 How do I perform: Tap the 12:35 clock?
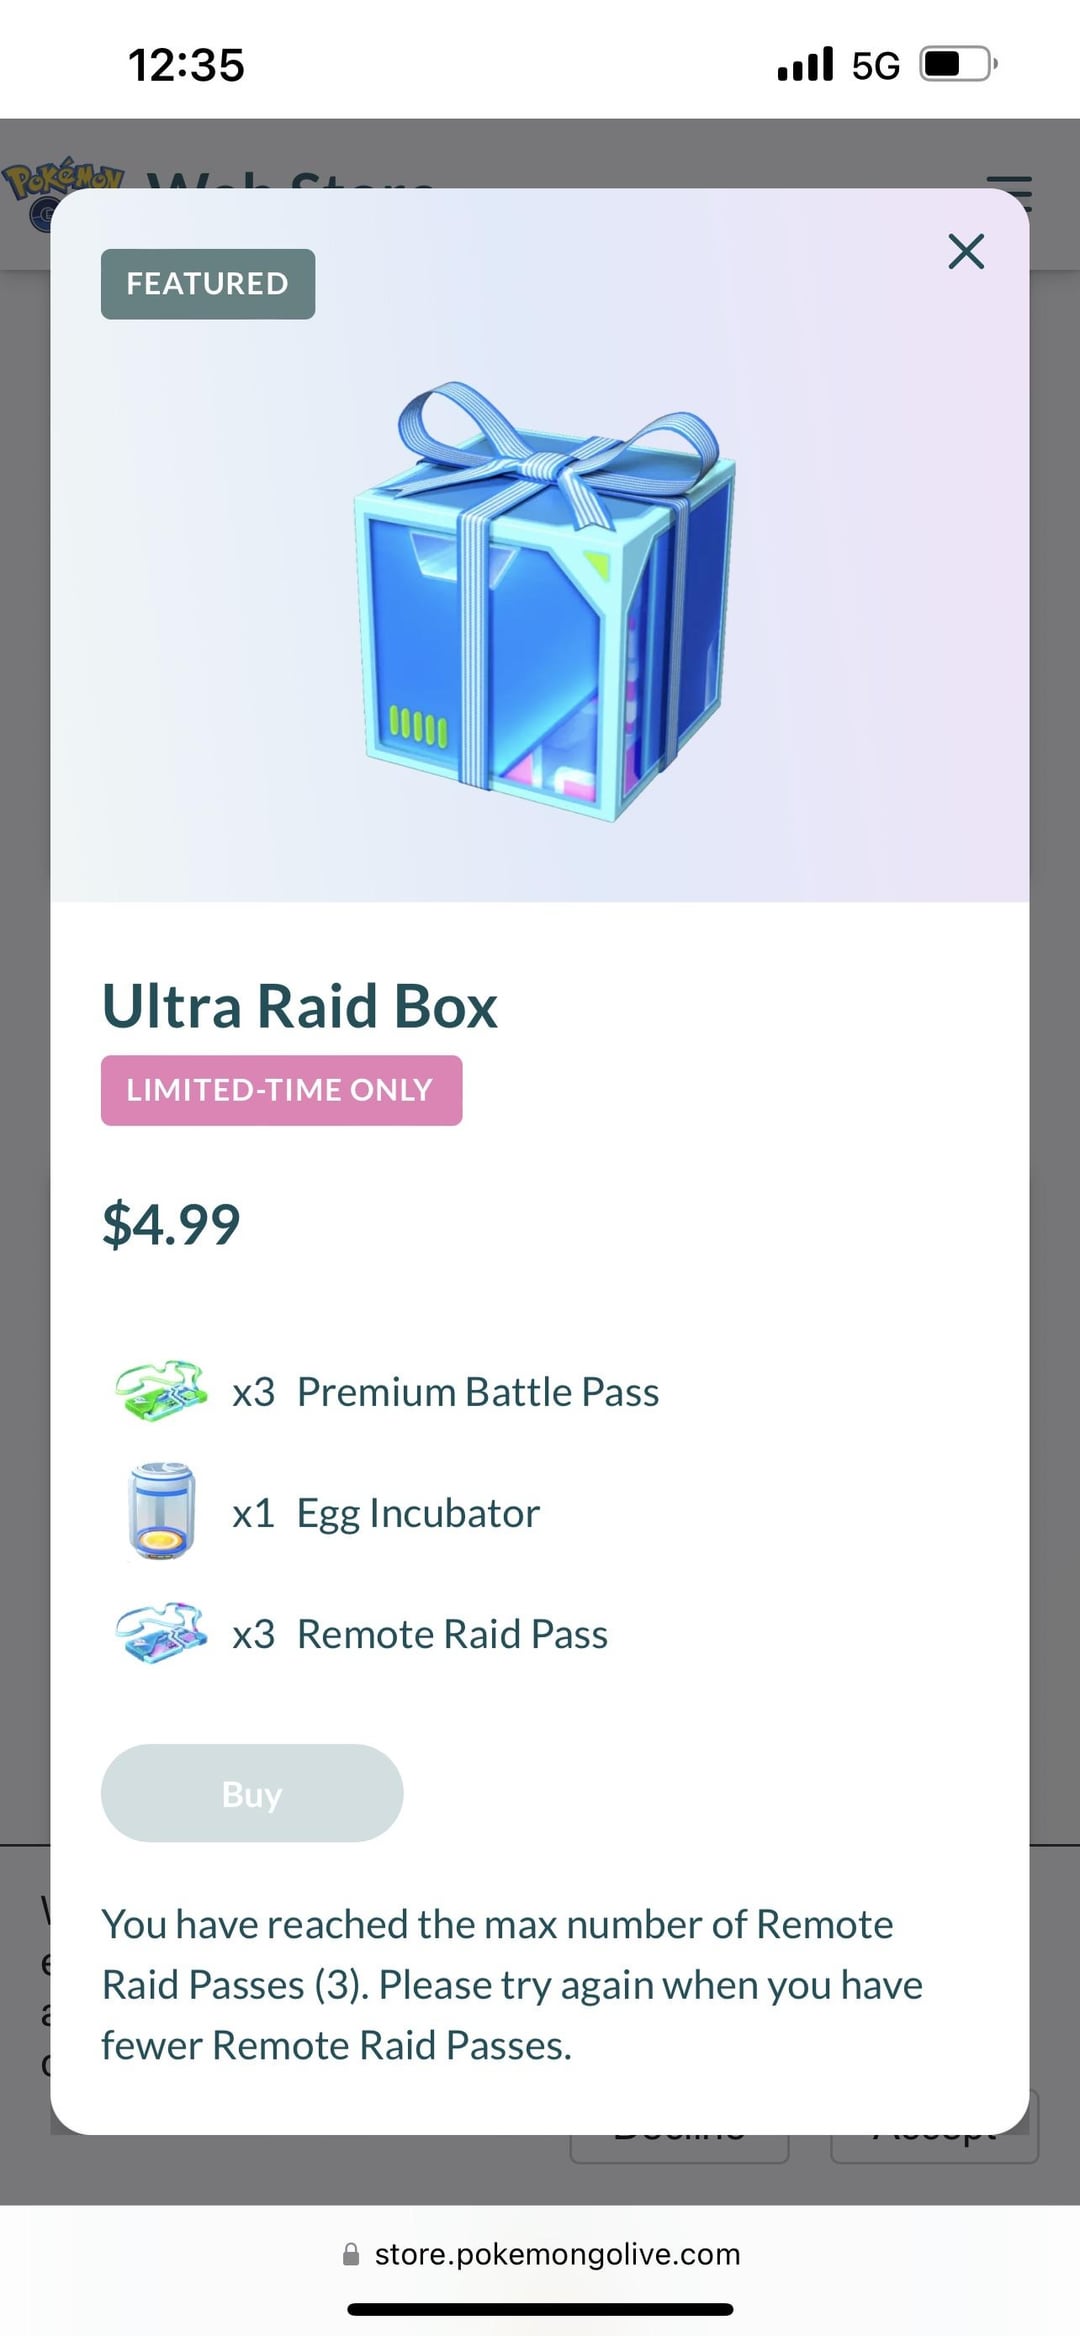coord(186,66)
